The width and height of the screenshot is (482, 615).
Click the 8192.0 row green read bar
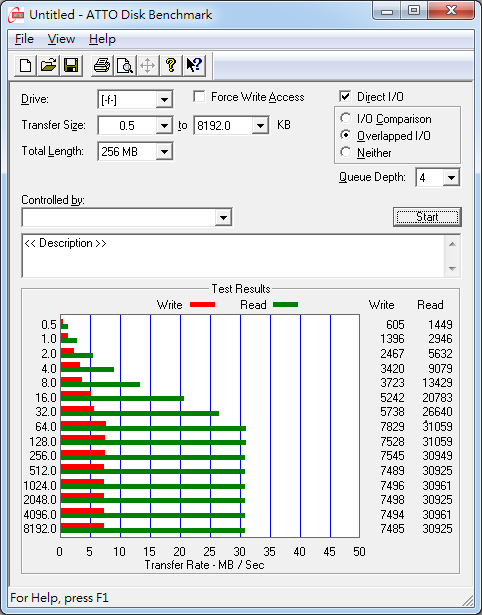coord(153,531)
